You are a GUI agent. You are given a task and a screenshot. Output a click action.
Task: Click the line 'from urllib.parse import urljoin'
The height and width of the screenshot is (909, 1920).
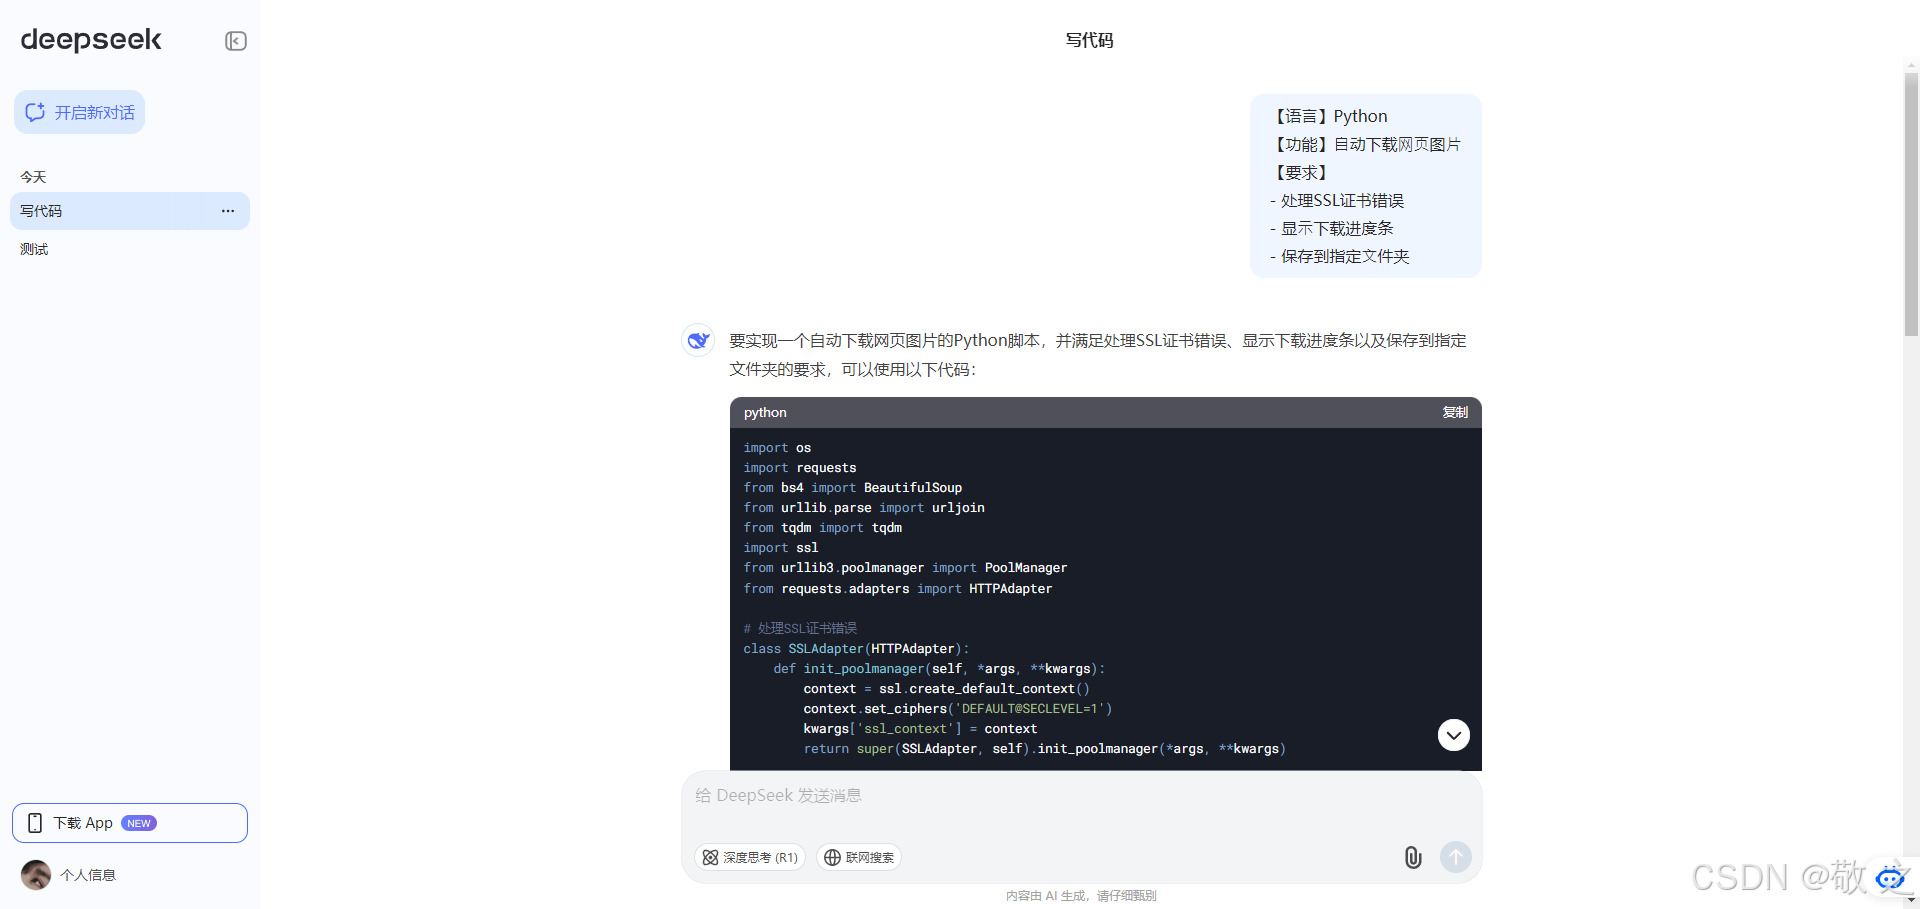[864, 508]
